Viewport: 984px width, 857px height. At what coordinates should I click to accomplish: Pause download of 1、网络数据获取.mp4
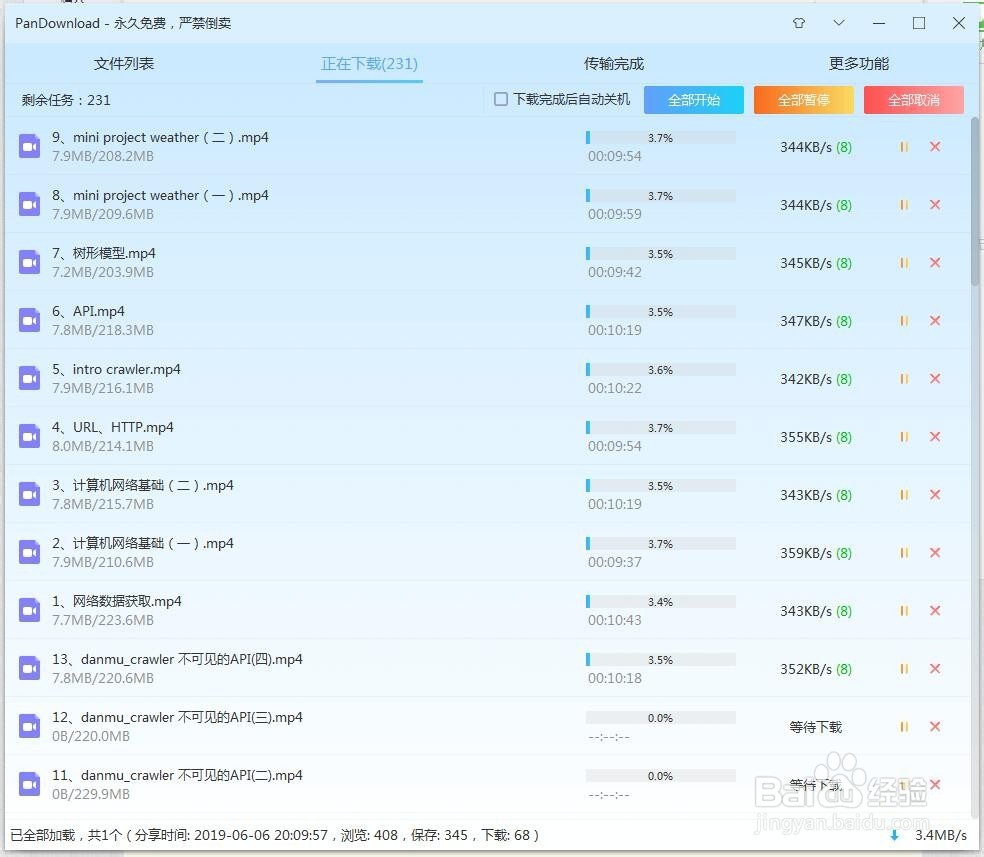(x=904, y=611)
